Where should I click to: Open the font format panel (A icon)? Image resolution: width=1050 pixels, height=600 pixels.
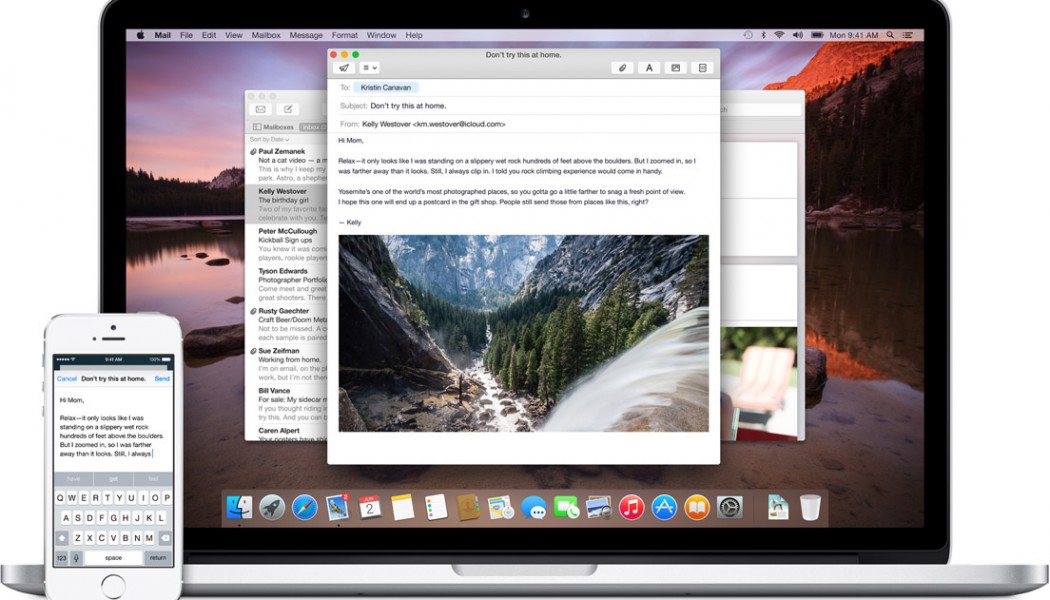click(649, 68)
